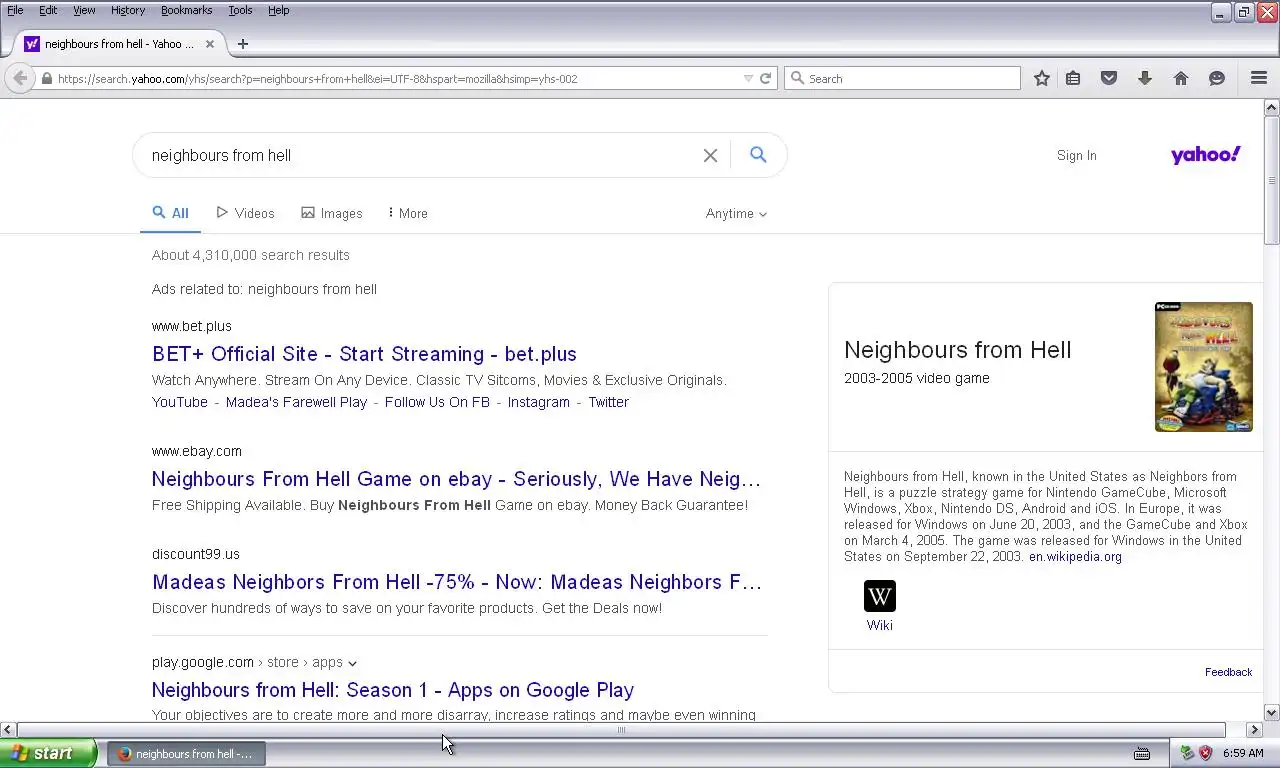Click Sign In link
The height and width of the screenshot is (768, 1280).
[1076, 155]
